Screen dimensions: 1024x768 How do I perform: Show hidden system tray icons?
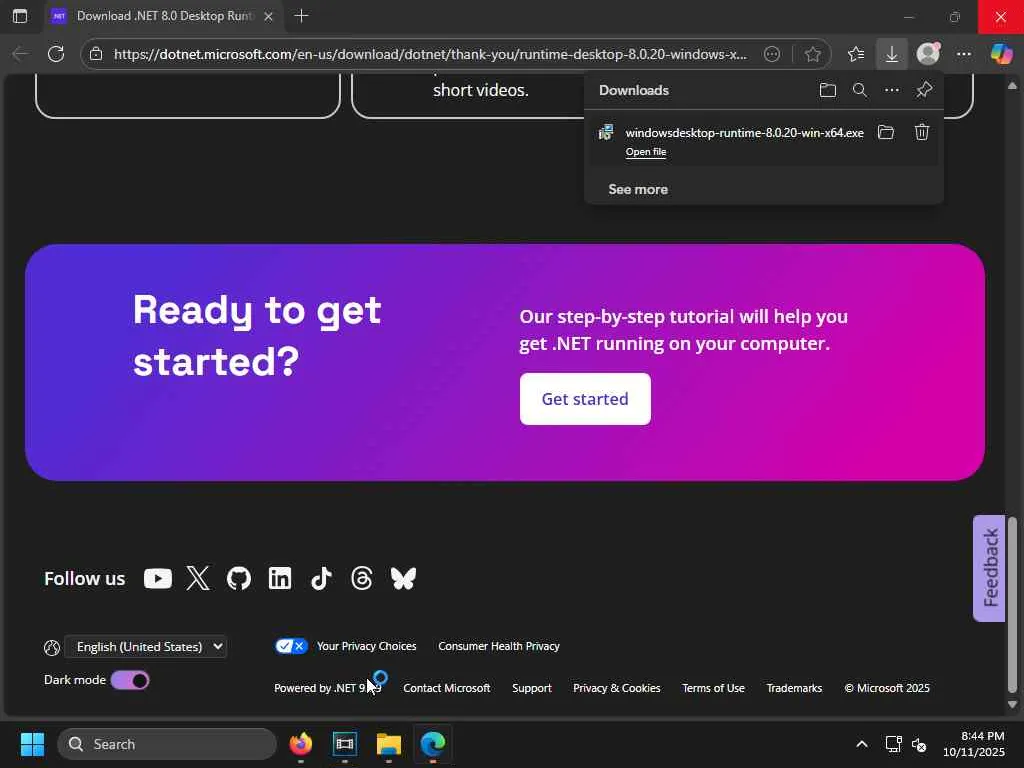pyautogui.click(x=861, y=744)
